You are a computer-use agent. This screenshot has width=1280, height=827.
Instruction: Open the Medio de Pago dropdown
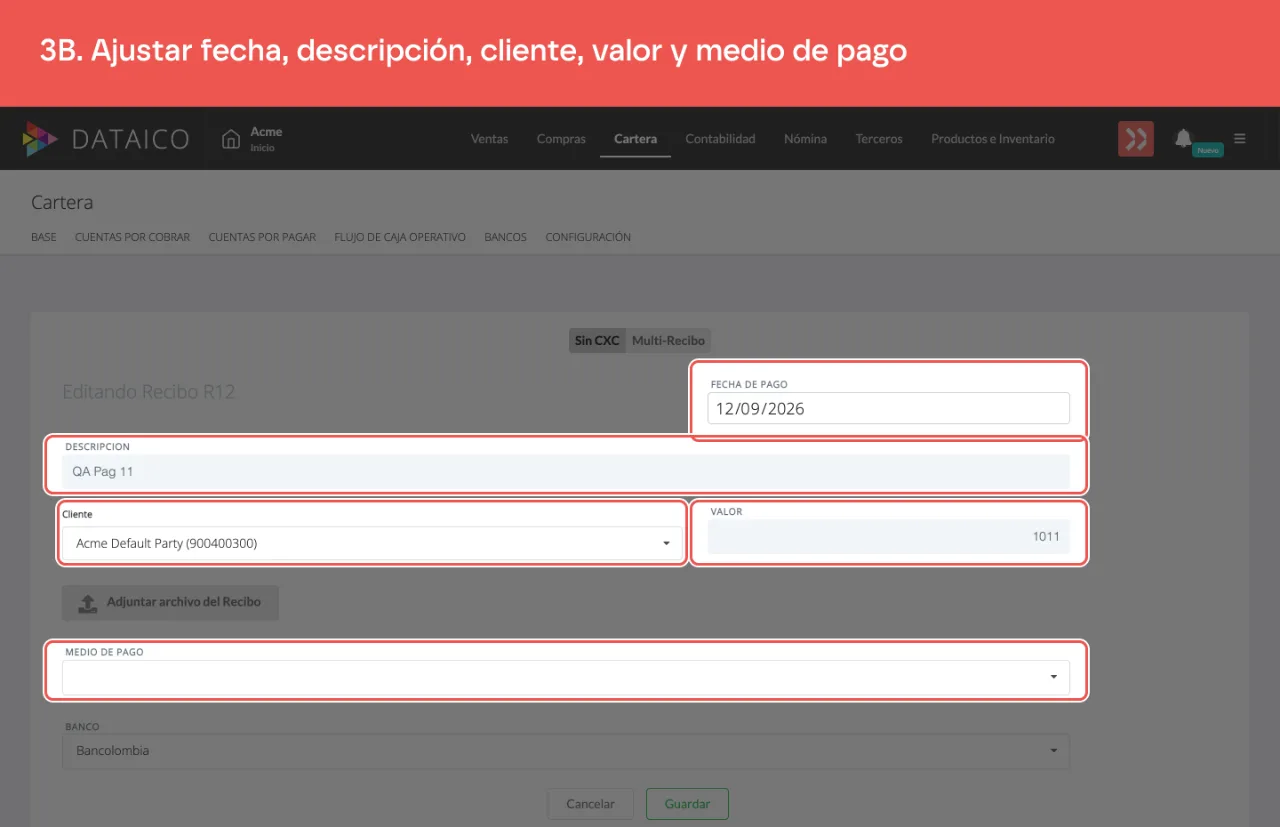click(x=566, y=677)
